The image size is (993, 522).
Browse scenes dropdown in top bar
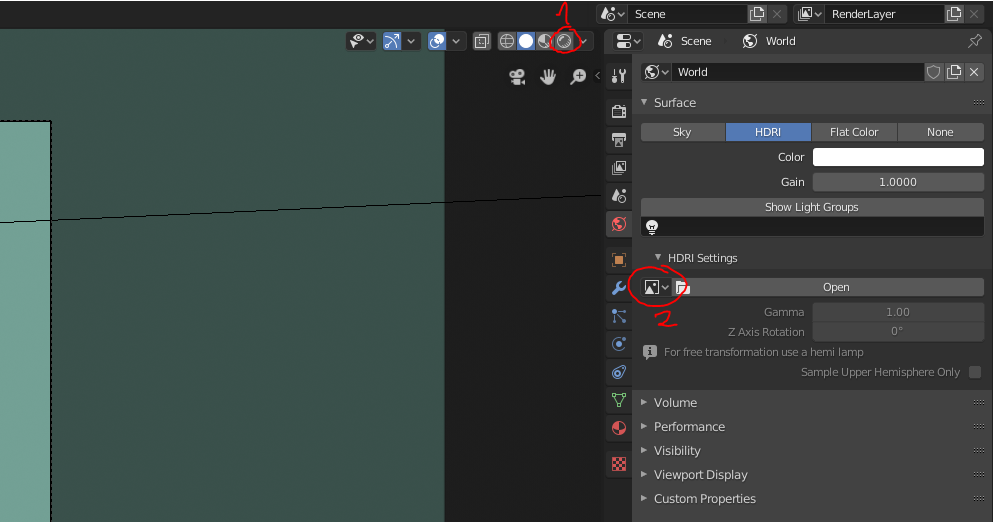coord(612,14)
